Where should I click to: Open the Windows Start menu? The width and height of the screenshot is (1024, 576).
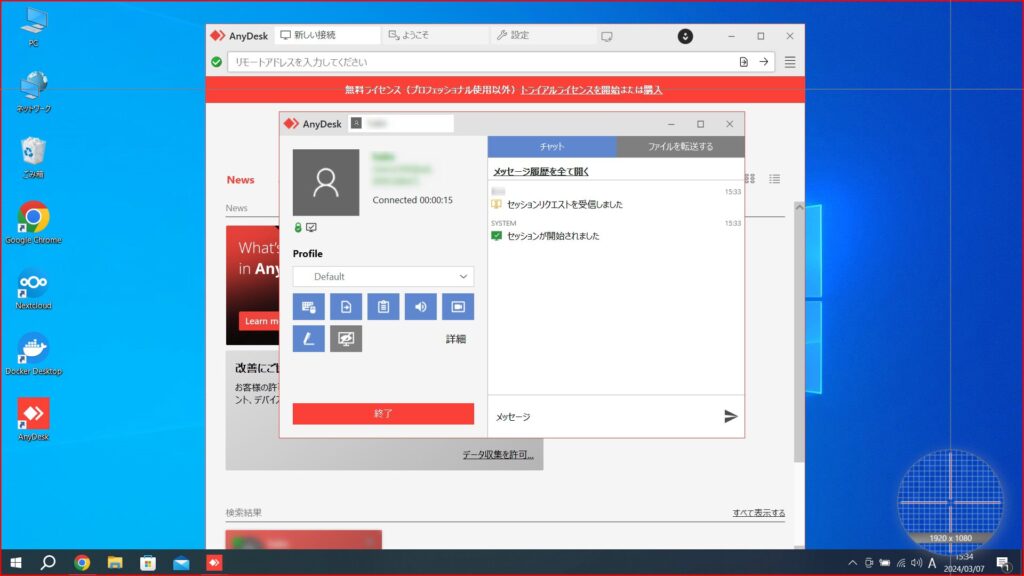pos(16,563)
